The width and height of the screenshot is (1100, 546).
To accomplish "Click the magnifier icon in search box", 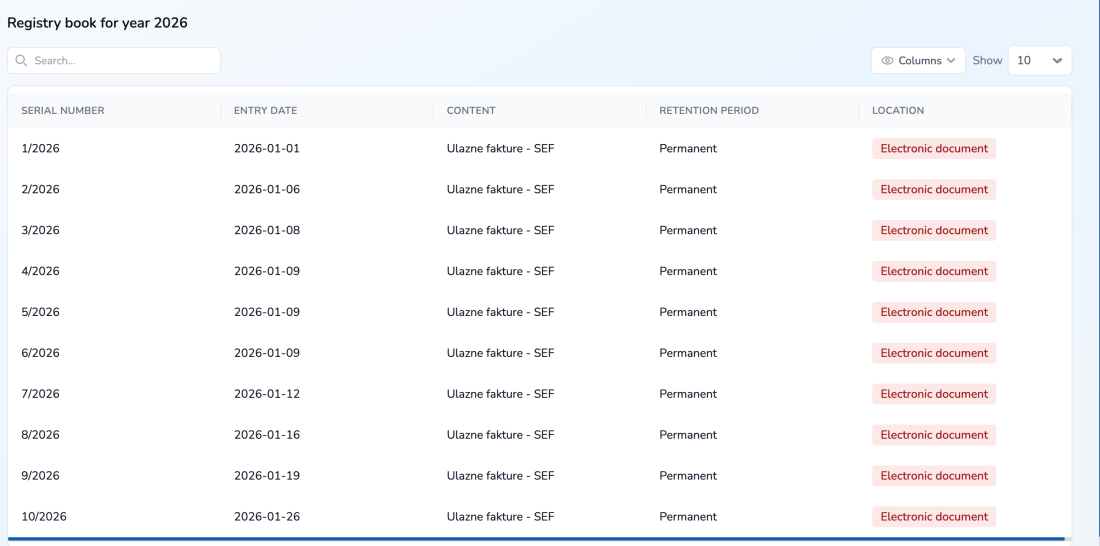I will point(21,61).
